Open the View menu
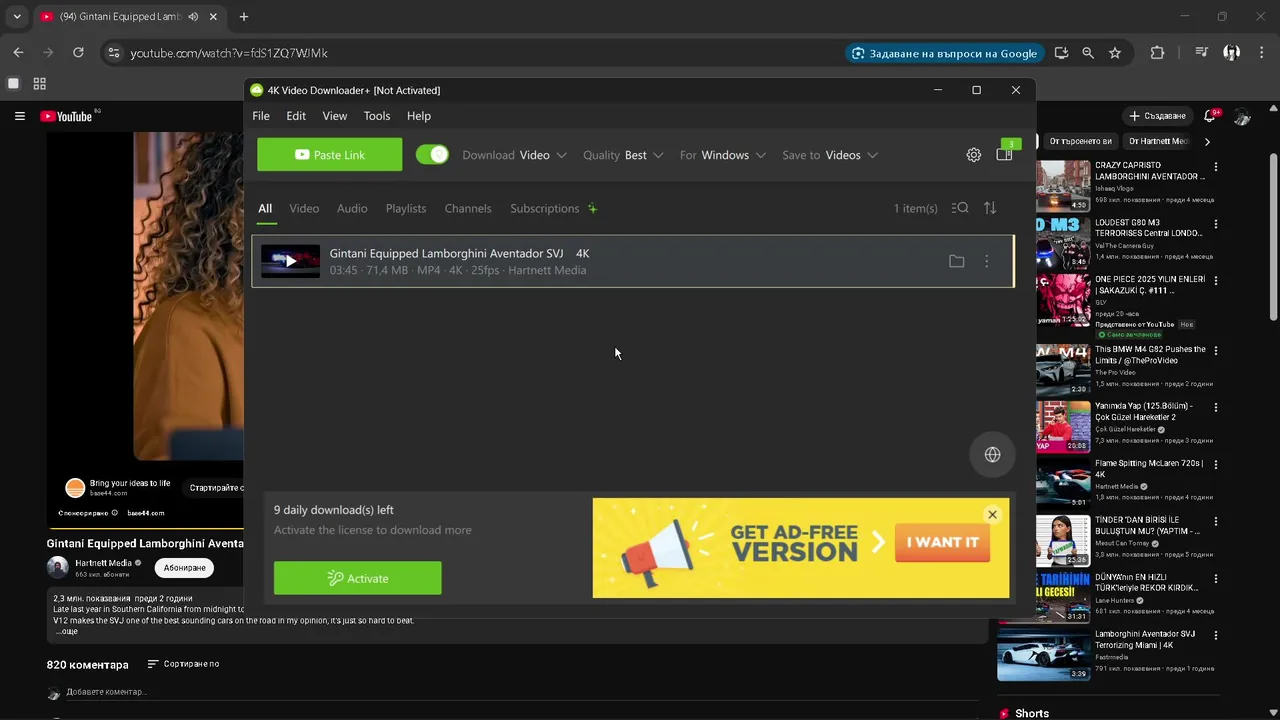Screen dimensions: 1280x720 (335, 116)
